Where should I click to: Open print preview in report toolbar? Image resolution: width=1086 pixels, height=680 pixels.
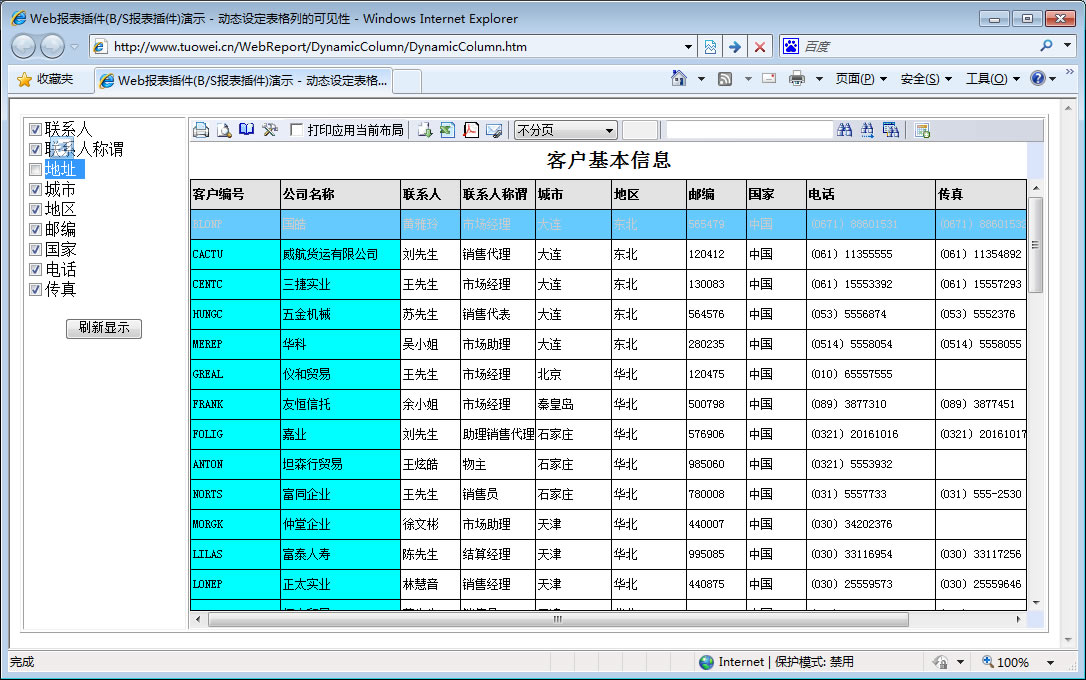[224, 130]
